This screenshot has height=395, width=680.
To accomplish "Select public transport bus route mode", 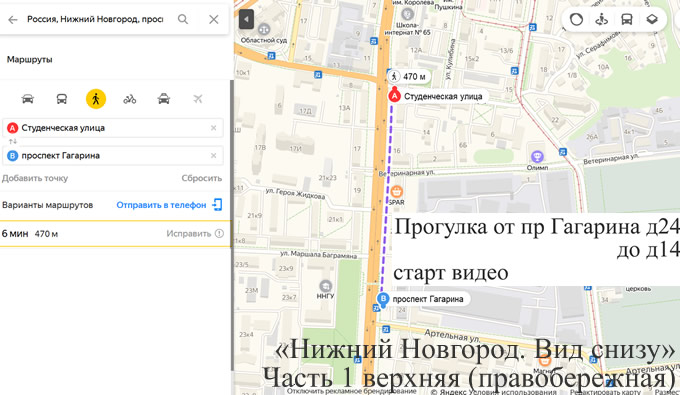I will coord(62,99).
